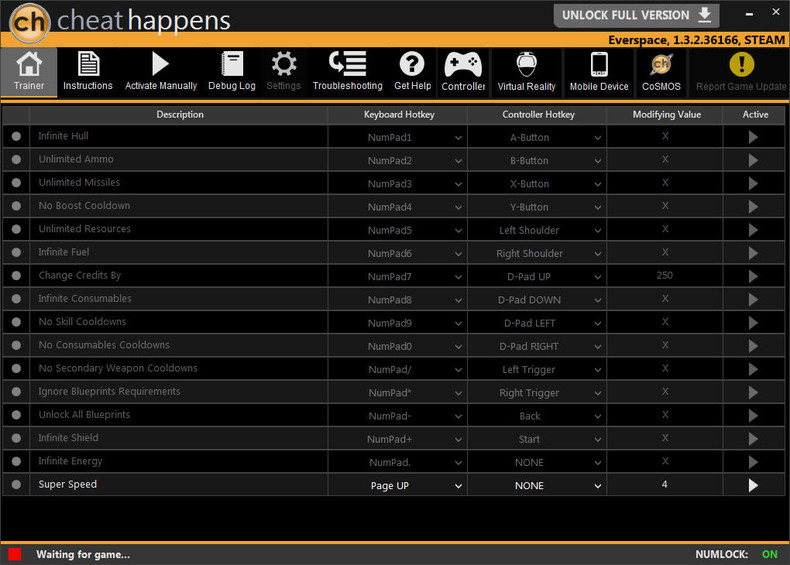Screen dimensions: 790x565
Task: Activate the Infinite Consumables arrow
Action: click(x=753, y=299)
